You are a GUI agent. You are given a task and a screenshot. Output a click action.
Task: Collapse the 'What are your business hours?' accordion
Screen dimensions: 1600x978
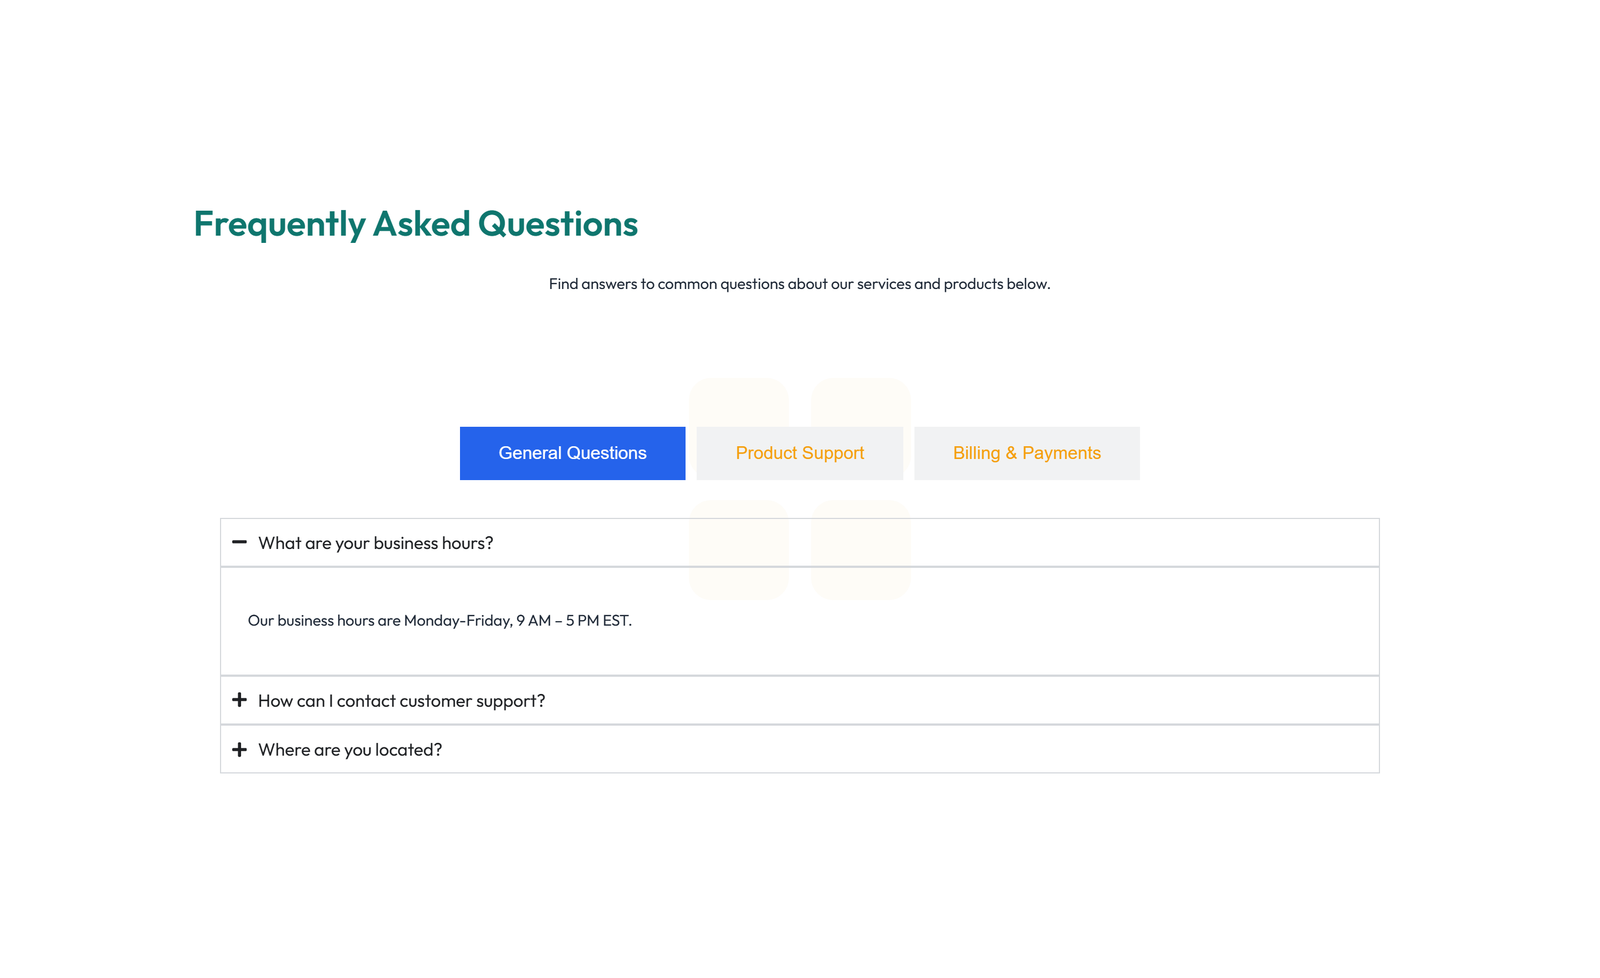(375, 542)
